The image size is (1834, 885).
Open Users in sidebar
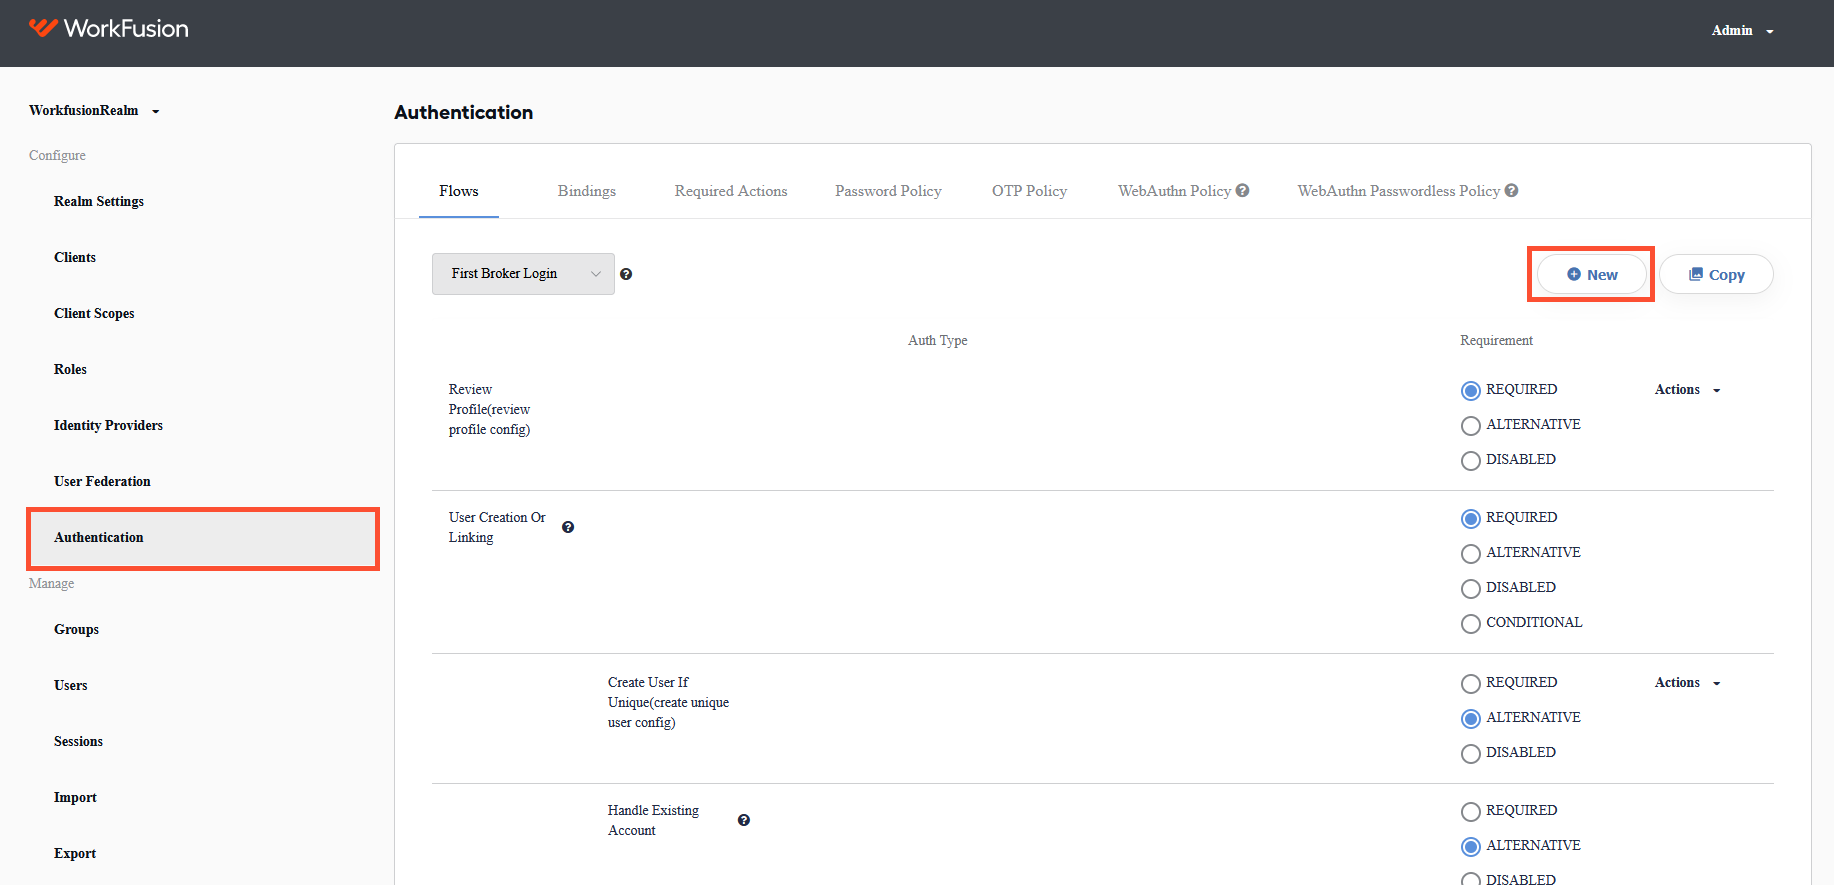click(71, 685)
